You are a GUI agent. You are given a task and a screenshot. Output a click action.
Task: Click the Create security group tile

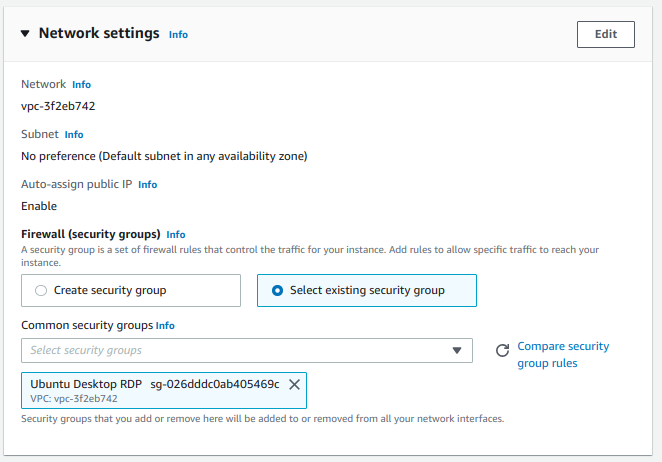tap(131, 291)
